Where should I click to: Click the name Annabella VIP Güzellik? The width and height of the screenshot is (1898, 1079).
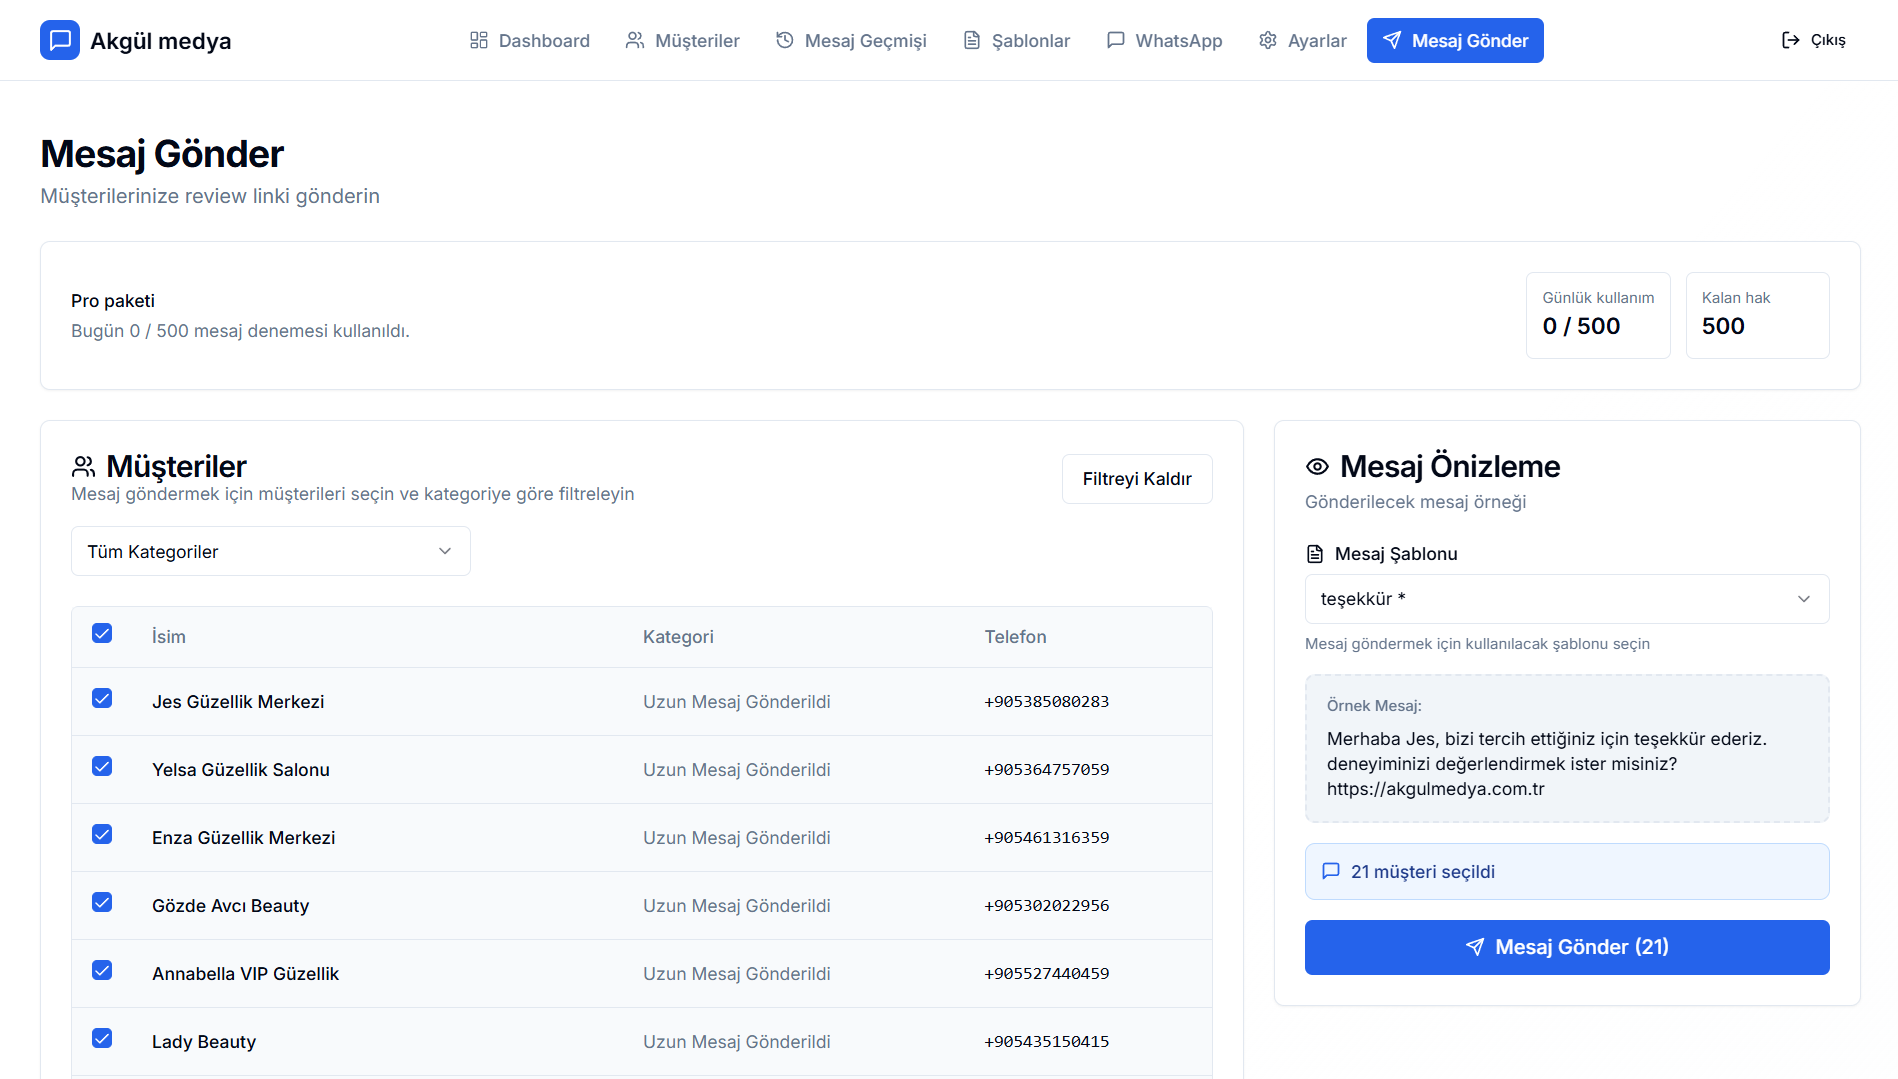245,974
